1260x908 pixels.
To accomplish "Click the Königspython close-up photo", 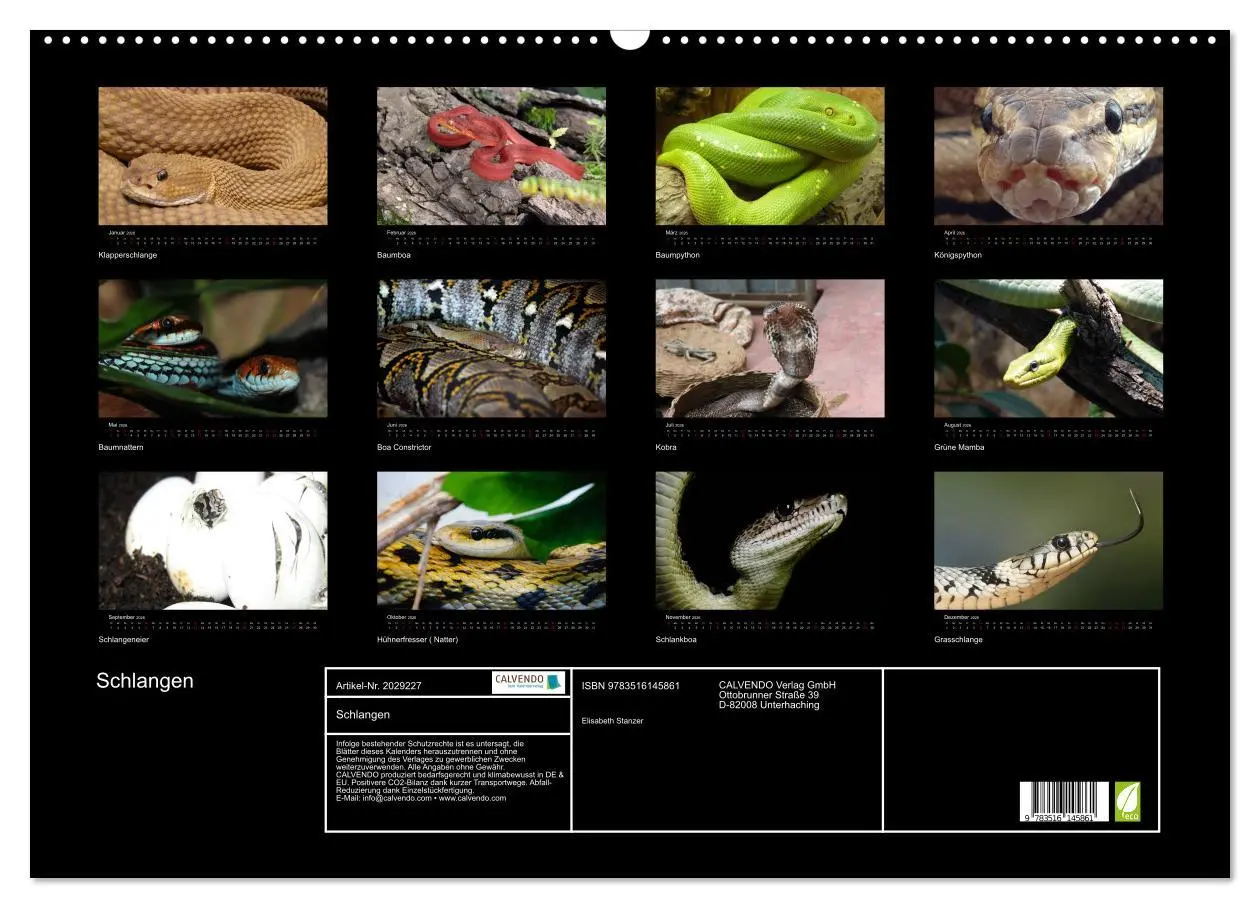I will click(x=1048, y=156).
